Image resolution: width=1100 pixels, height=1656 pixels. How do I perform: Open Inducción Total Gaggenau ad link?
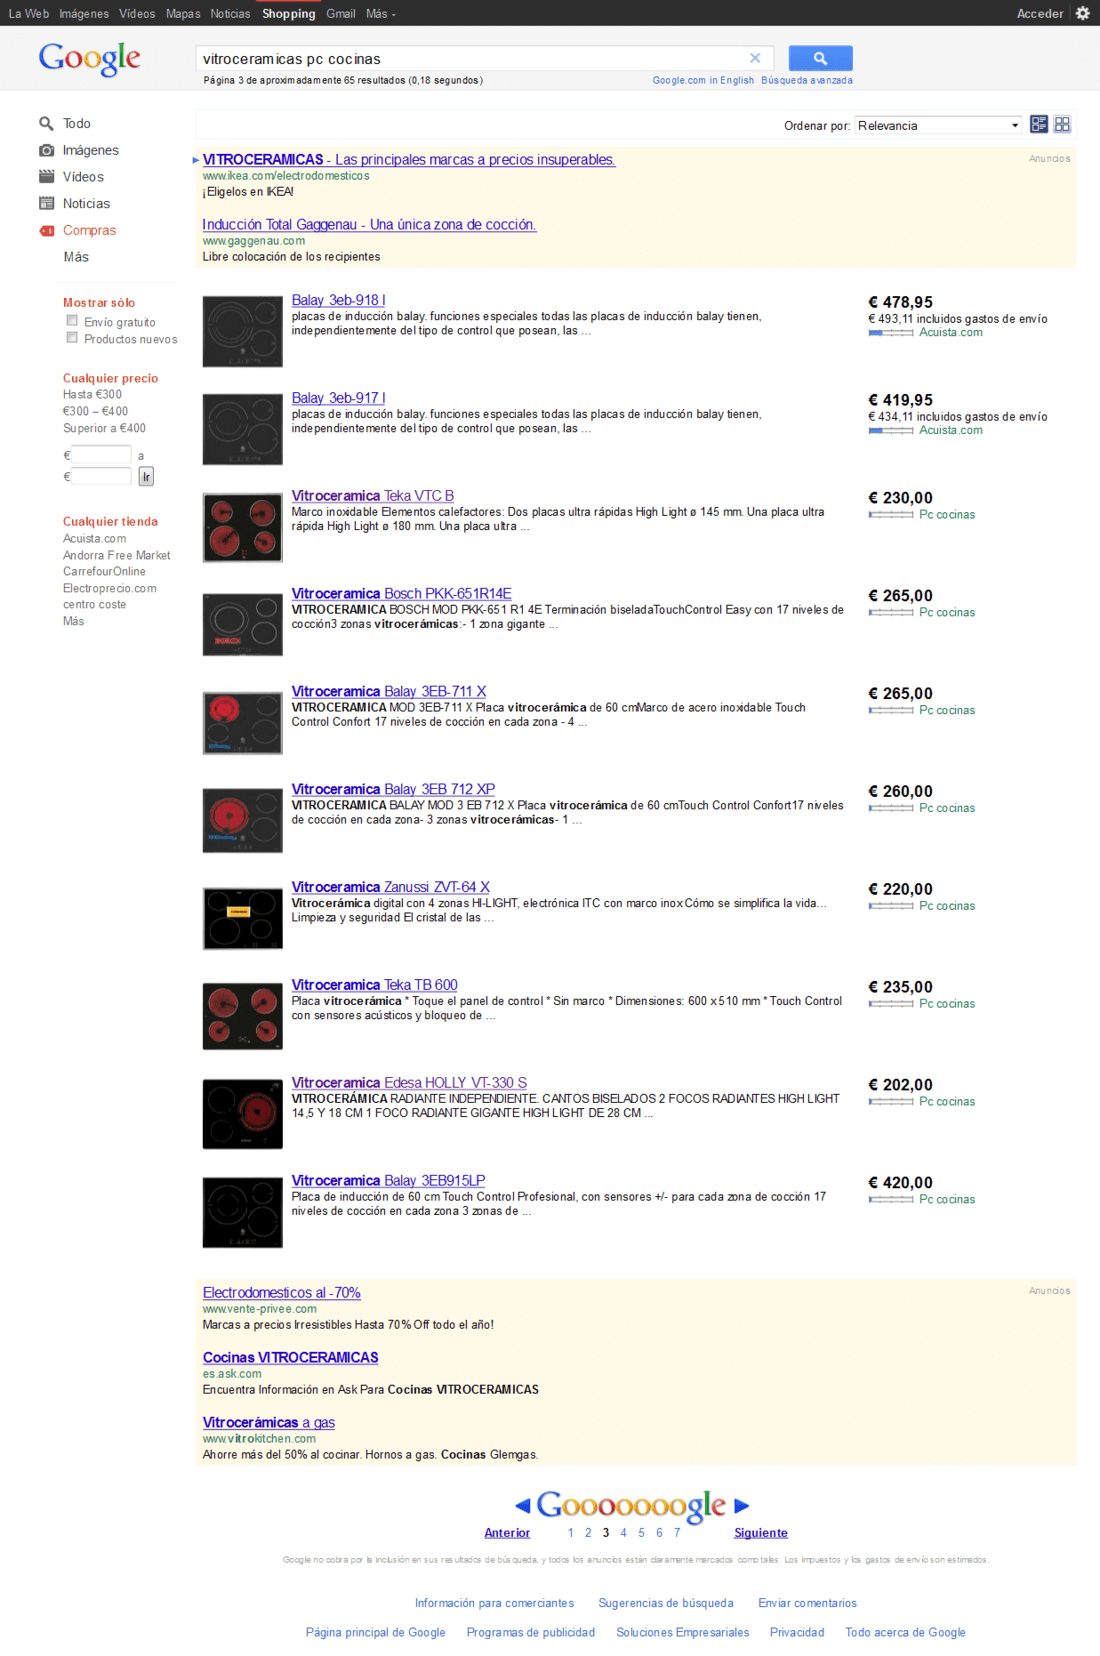tap(369, 224)
